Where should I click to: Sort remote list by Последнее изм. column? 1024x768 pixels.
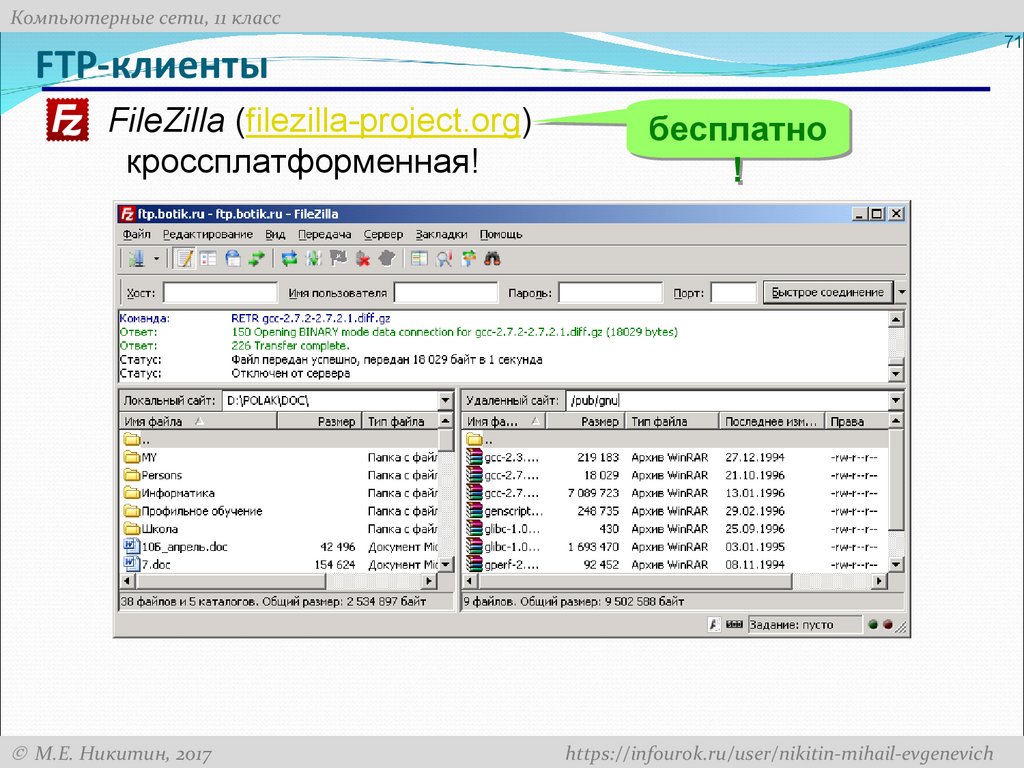pos(772,421)
